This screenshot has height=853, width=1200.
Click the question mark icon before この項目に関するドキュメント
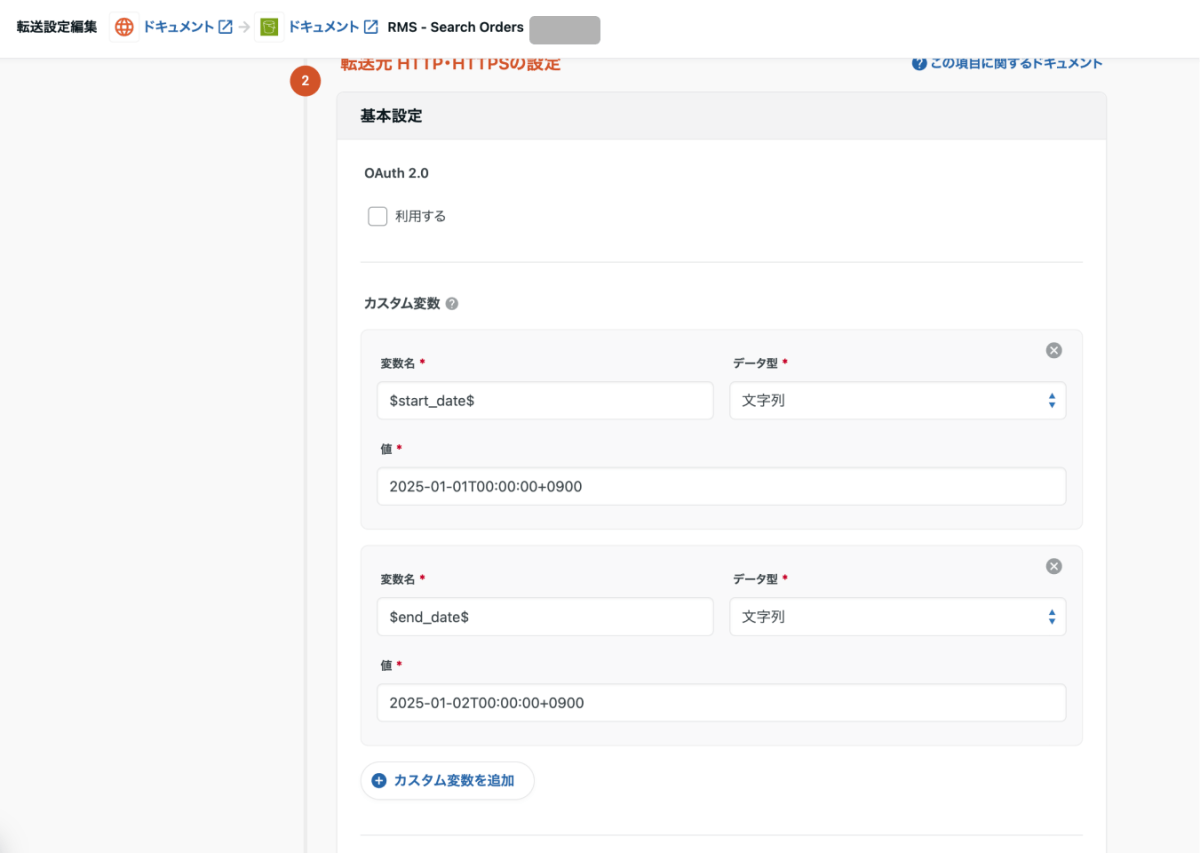pos(919,62)
